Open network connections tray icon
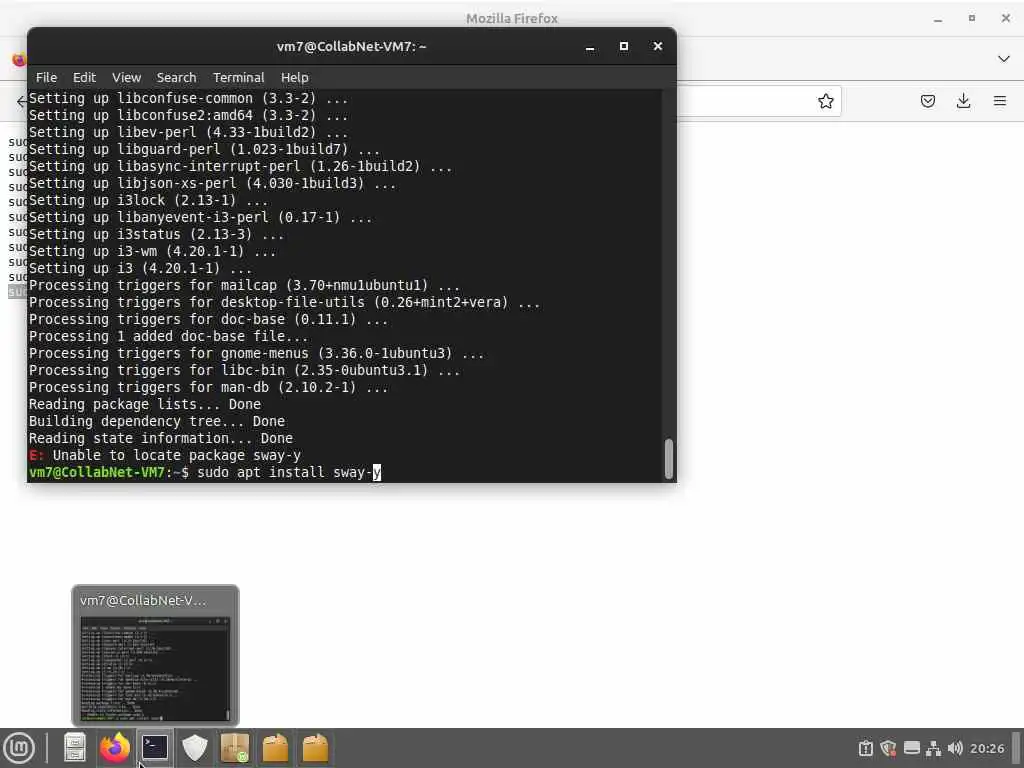Viewport: 1024px width, 768px height. click(x=934, y=748)
